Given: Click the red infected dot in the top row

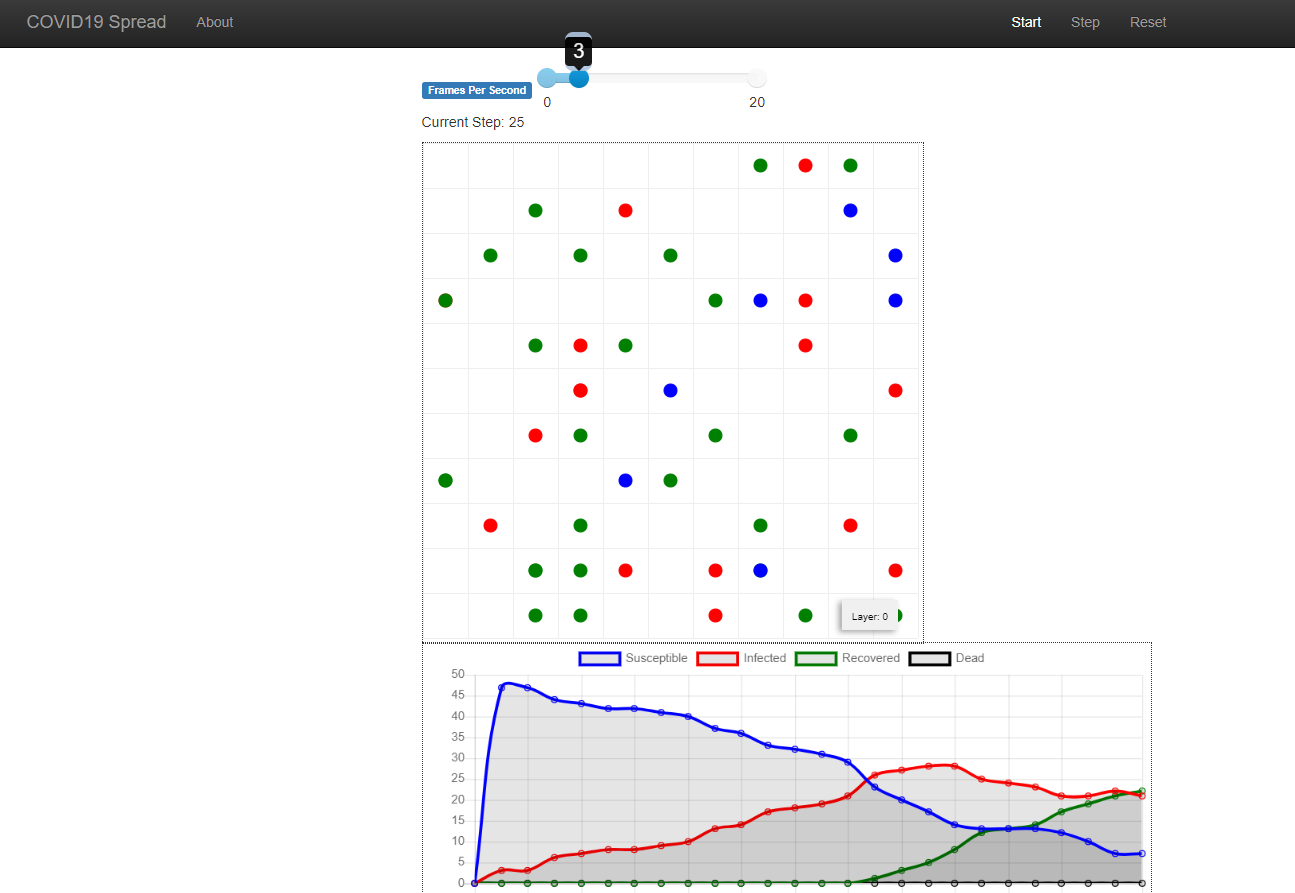Looking at the screenshot, I should pyautogui.click(x=805, y=165).
